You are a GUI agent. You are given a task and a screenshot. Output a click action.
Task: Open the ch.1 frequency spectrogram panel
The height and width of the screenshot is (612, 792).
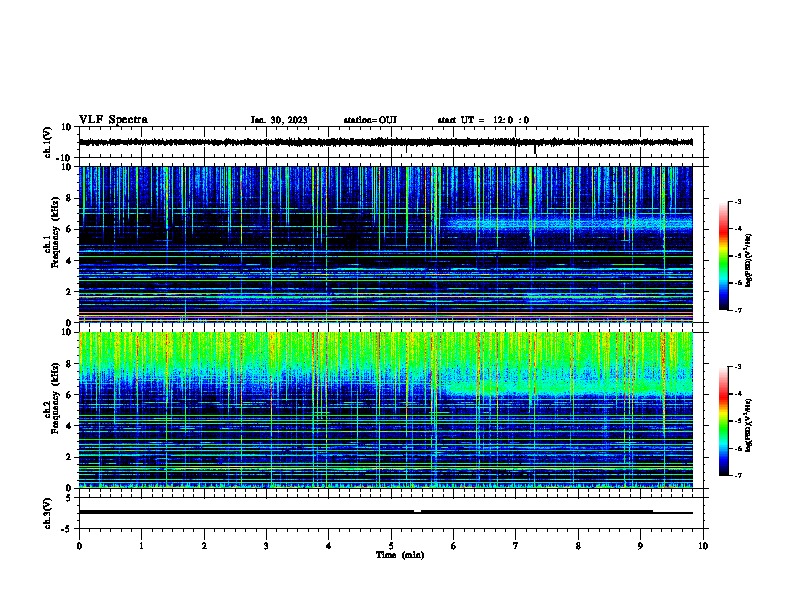click(x=385, y=244)
